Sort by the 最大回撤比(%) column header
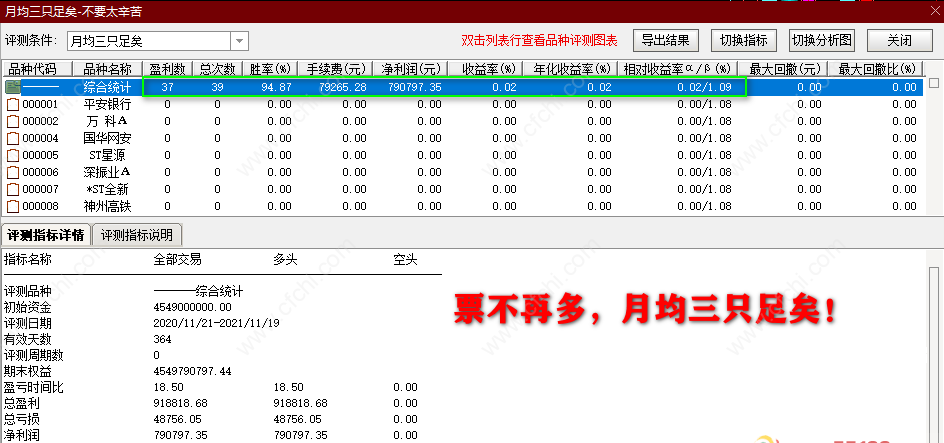The height and width of the screenshot is (443, 944). (877, 69)
